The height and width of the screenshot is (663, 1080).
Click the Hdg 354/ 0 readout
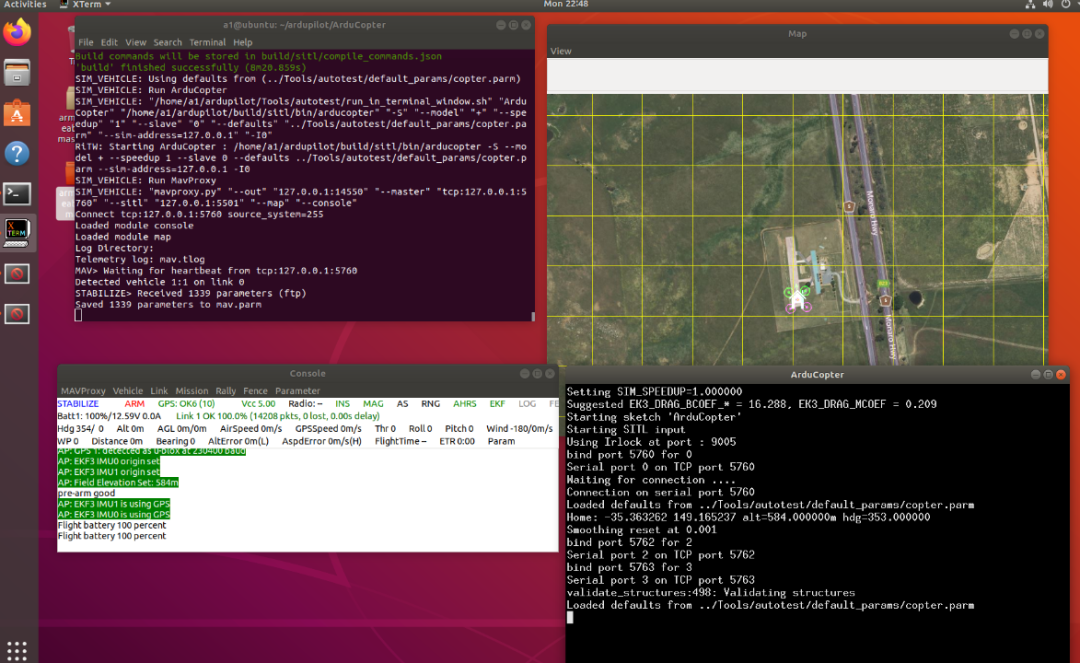[x=81, y=429]
